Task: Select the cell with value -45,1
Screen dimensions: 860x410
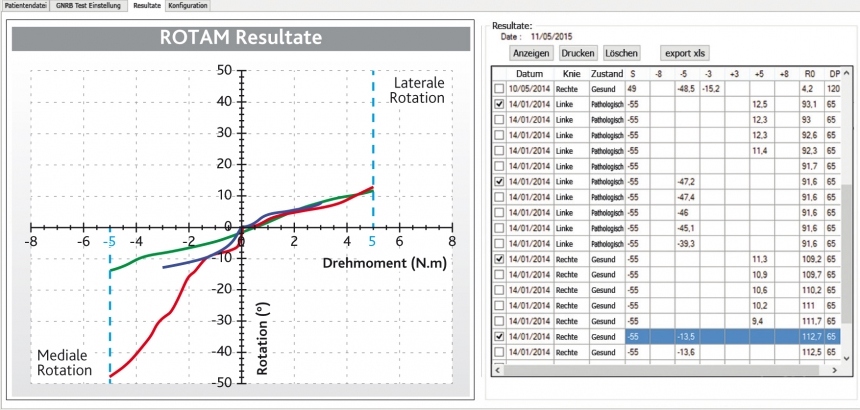Action: point(687,228)
